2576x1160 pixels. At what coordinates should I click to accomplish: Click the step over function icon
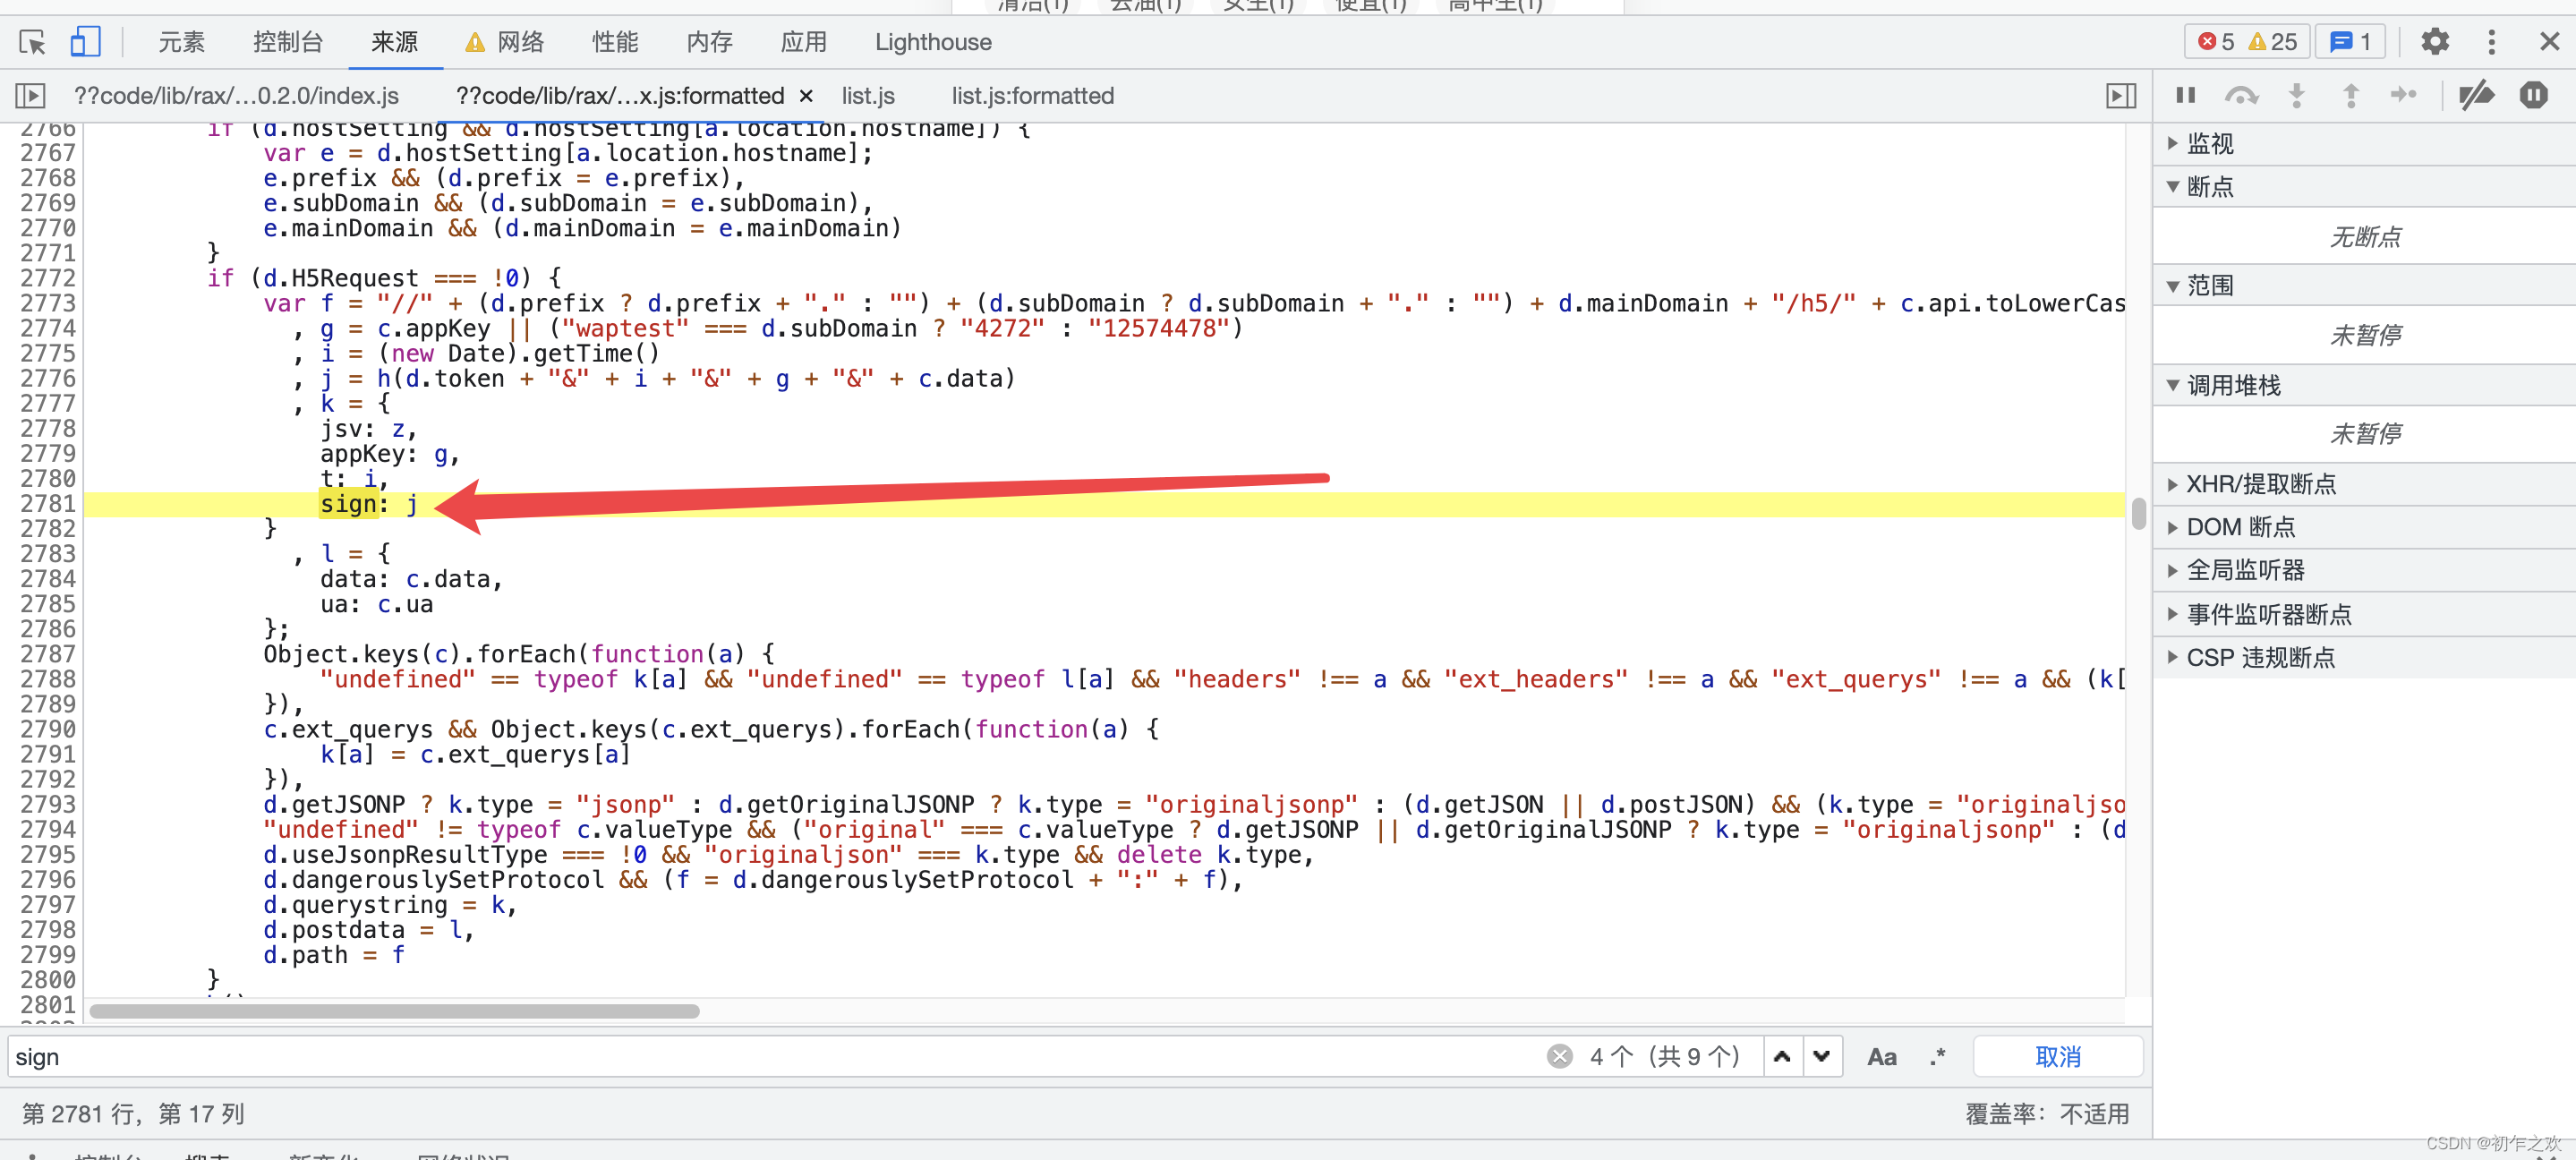click(2241, 95)
